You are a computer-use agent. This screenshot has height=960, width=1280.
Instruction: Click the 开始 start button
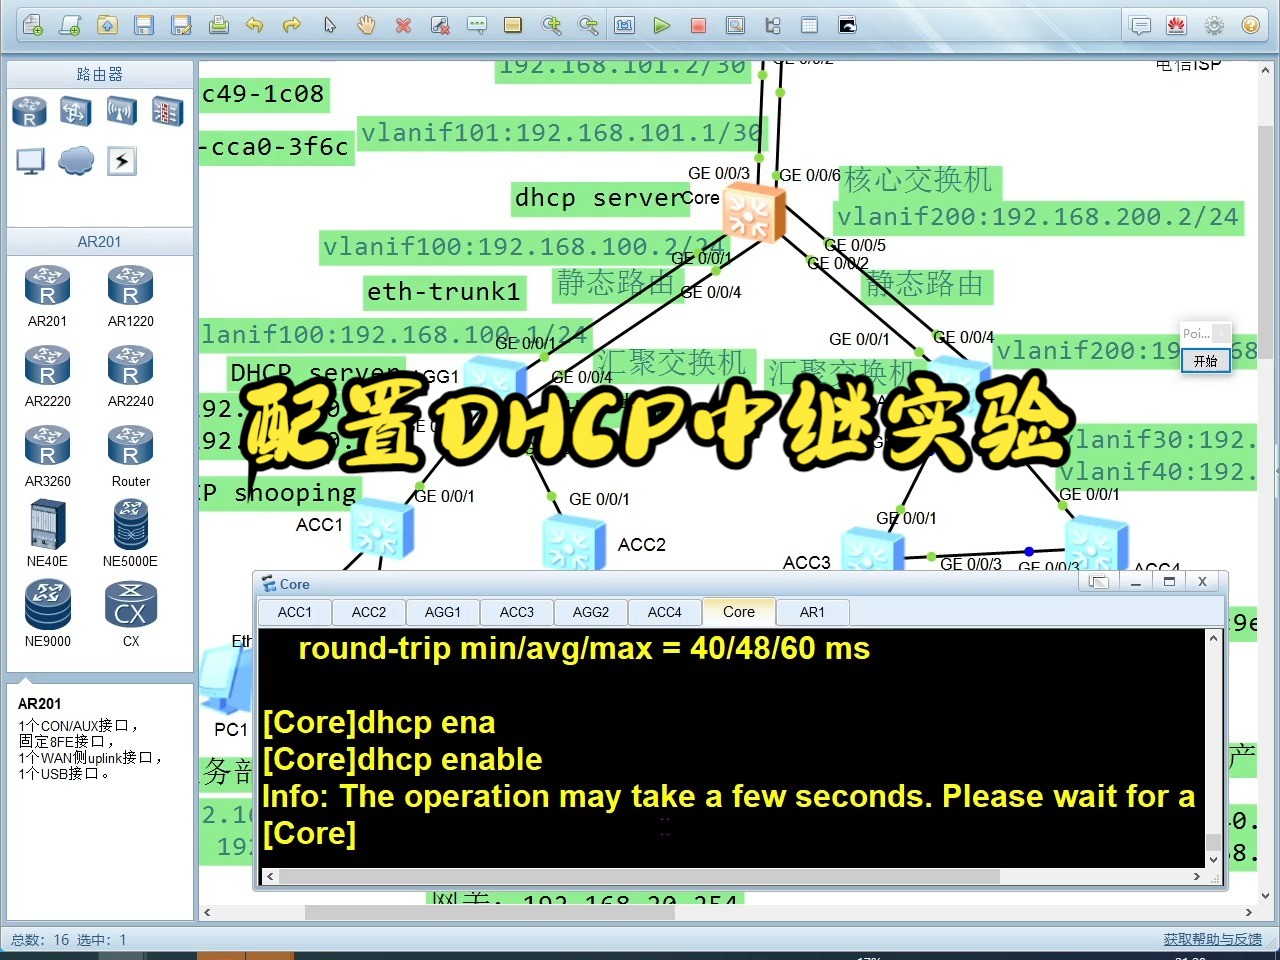[1205, 361]
